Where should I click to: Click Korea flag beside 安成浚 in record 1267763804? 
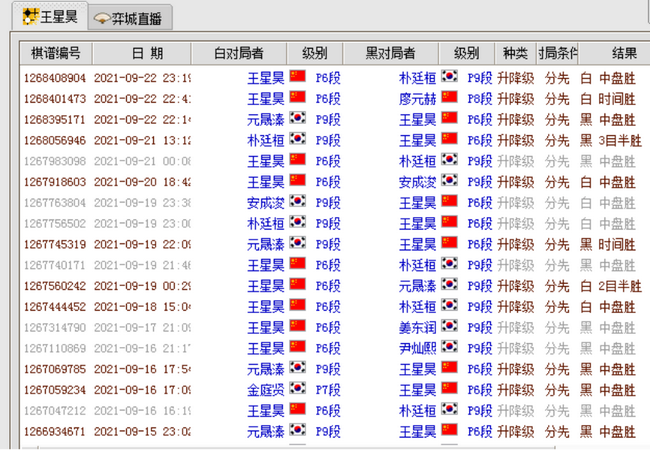(x=298, y=201)
